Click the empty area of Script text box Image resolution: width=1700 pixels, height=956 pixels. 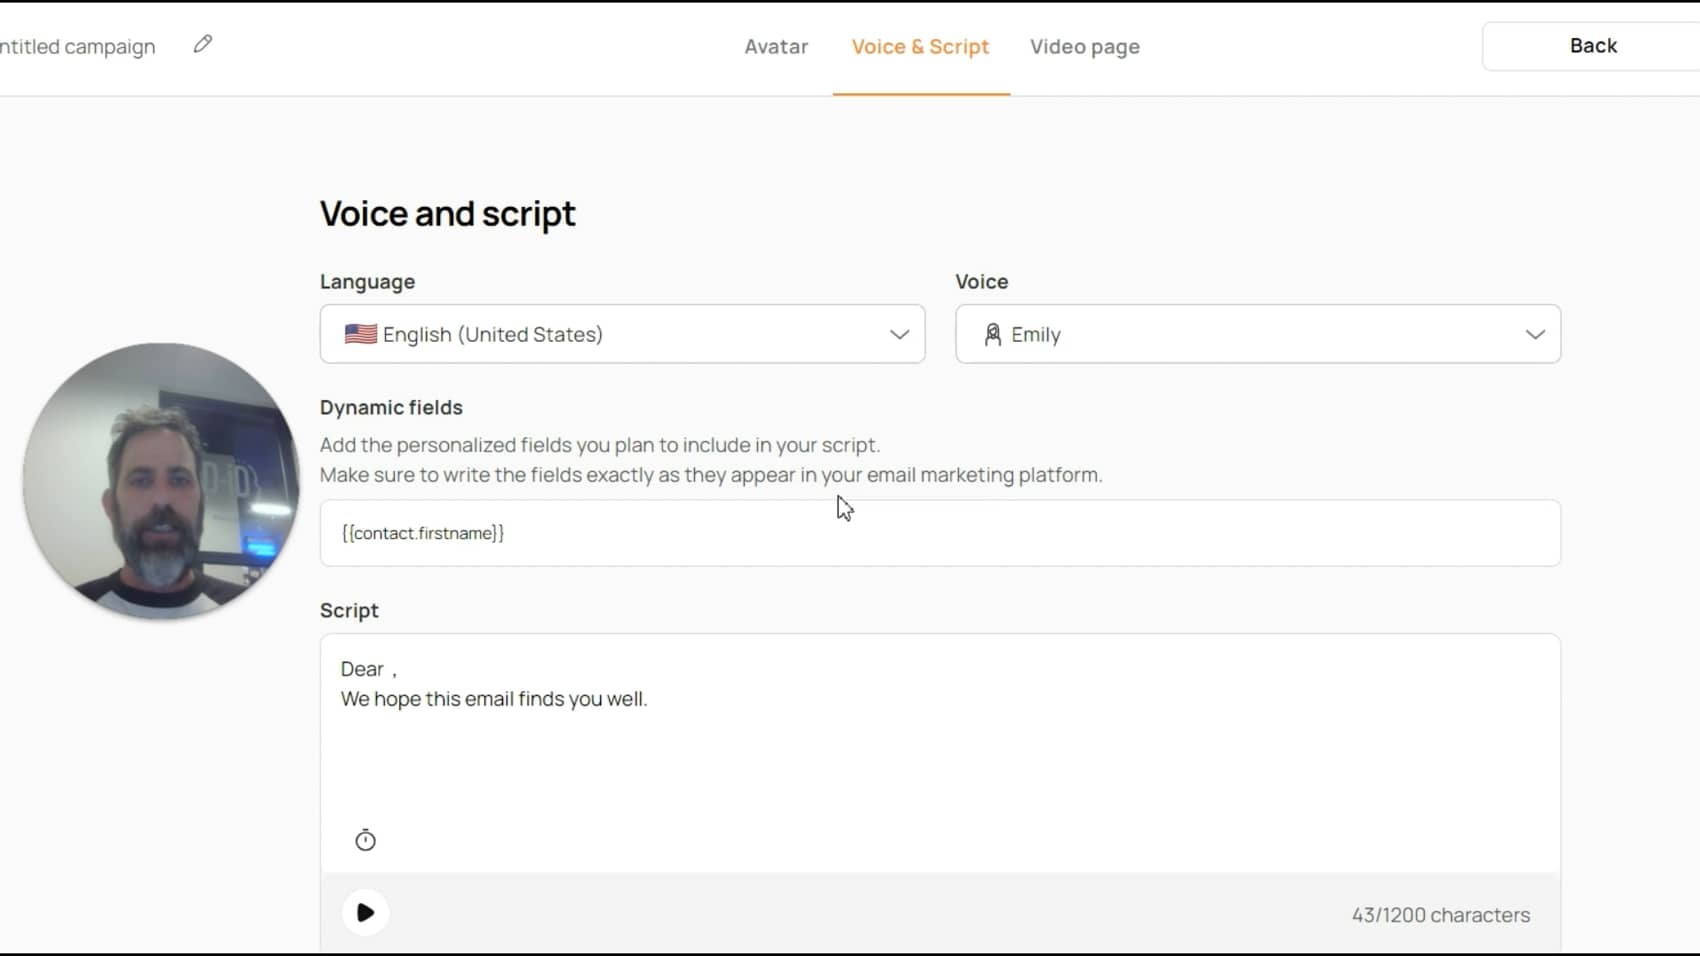tap(940, 770)
